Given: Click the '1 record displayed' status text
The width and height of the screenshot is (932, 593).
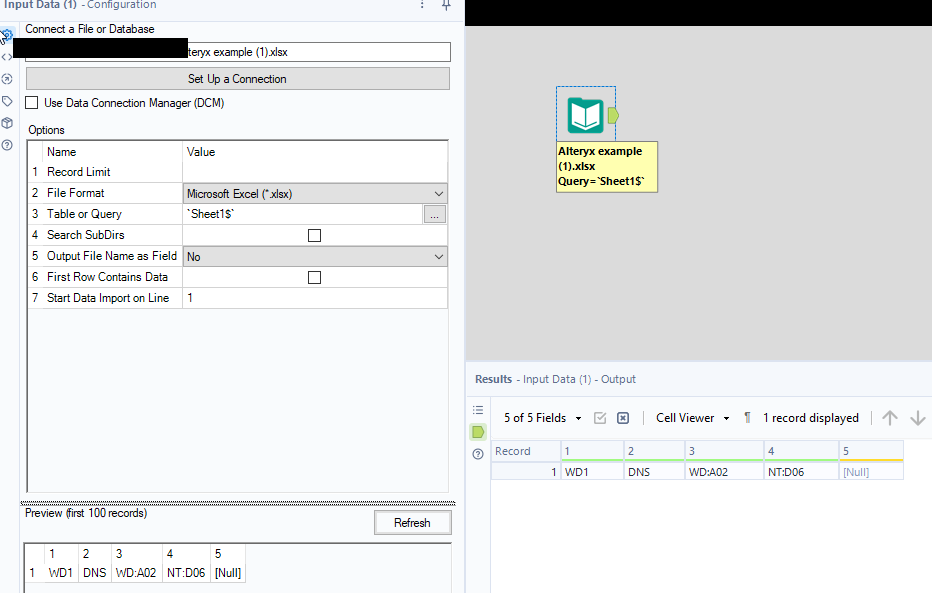Looking at the screenshot, I should click(811, 418).
